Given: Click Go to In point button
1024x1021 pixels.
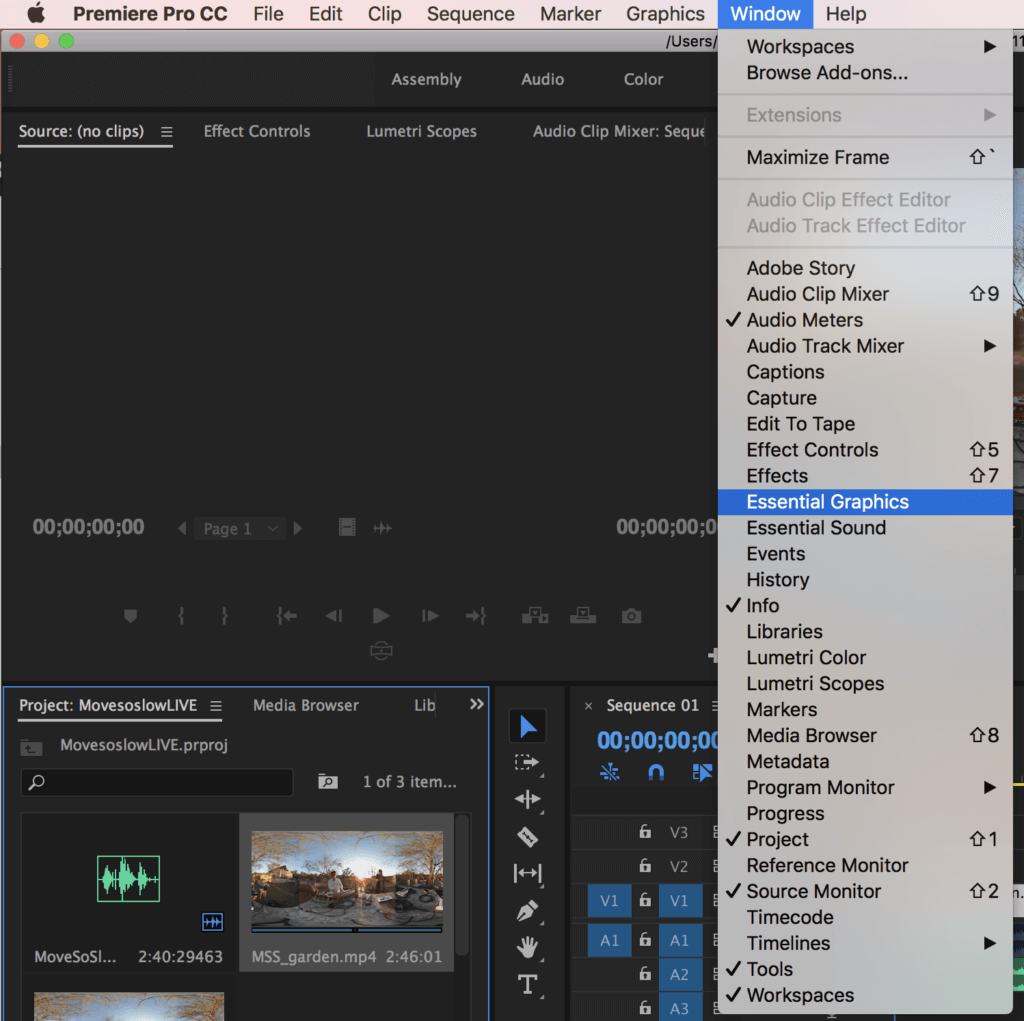Looking at the screenshot, I should pyautogui.click(x=286, y=616).
